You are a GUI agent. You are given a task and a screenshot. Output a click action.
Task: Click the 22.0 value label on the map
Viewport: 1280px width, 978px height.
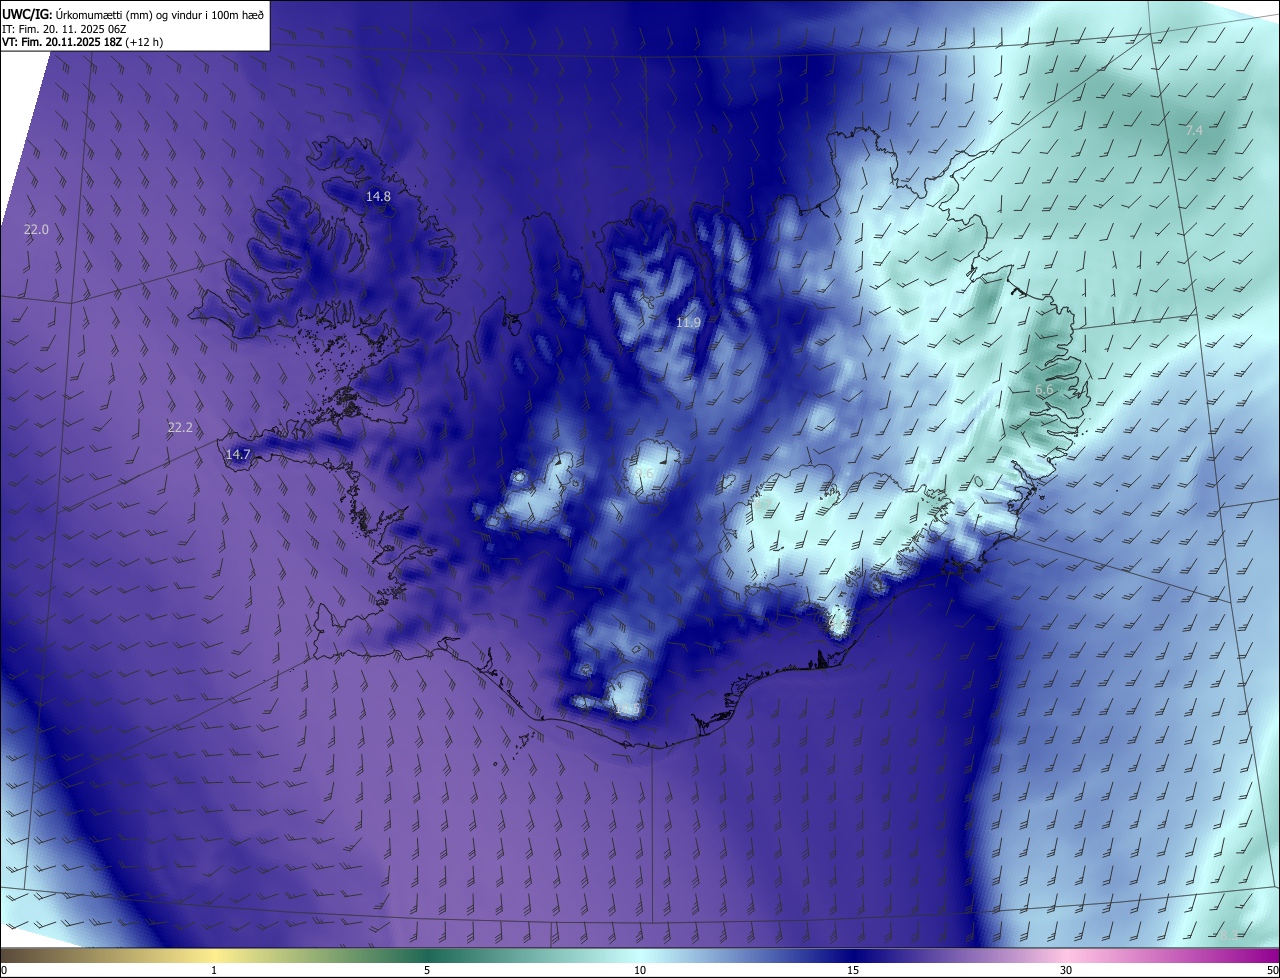[x=36, y=230]
